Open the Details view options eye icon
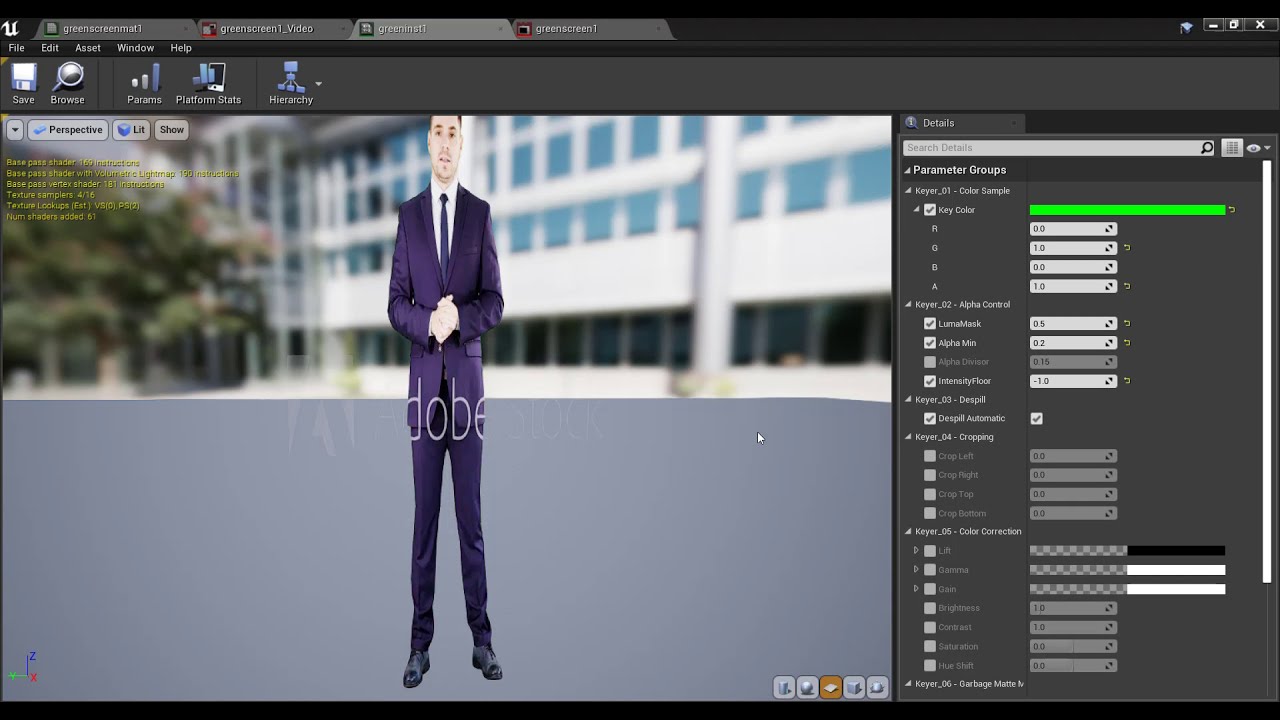Image resolution: width=1280 pixels, height=720 pixels. 1256,148
